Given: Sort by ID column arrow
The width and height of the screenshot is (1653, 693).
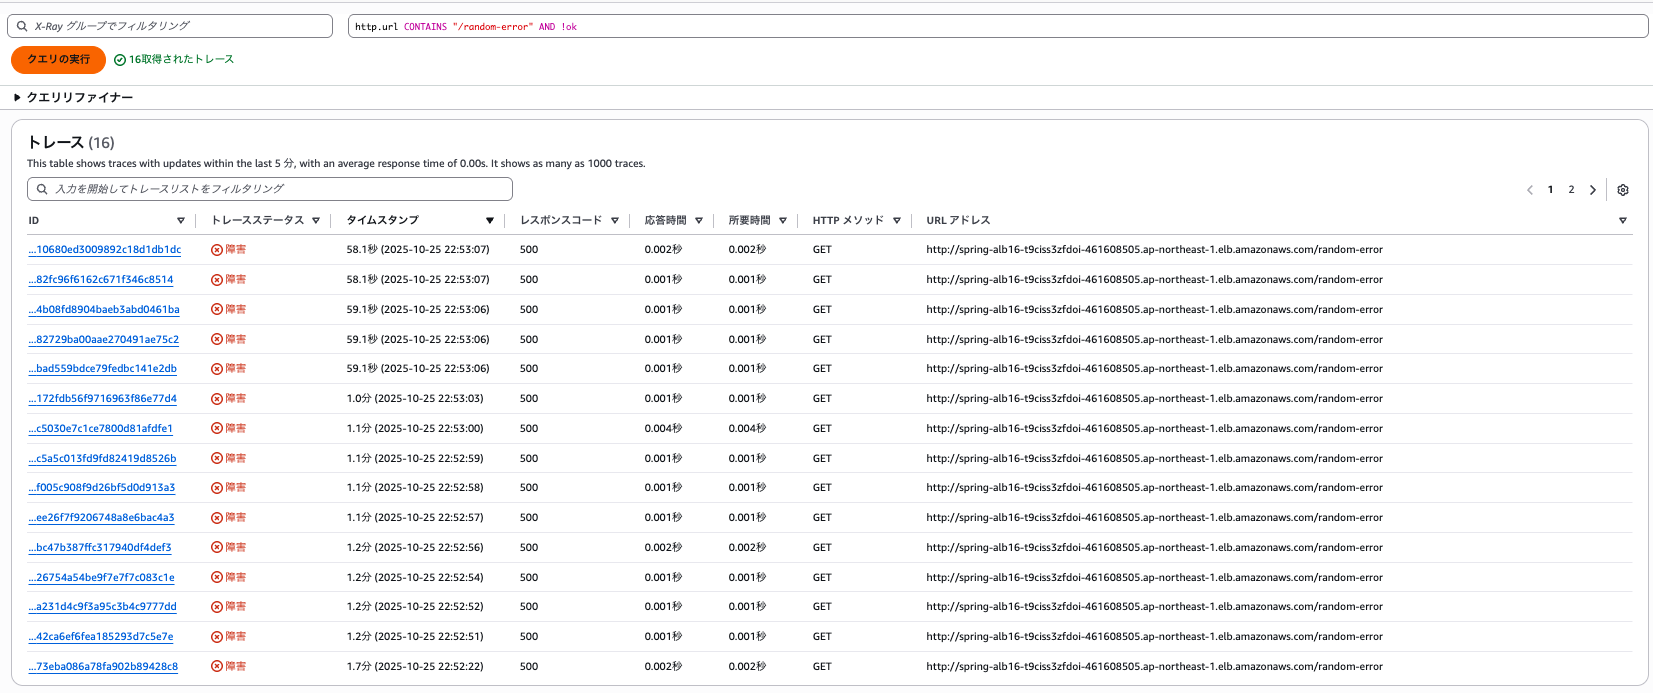Looking at the screenshot, I should pos(181,221).
